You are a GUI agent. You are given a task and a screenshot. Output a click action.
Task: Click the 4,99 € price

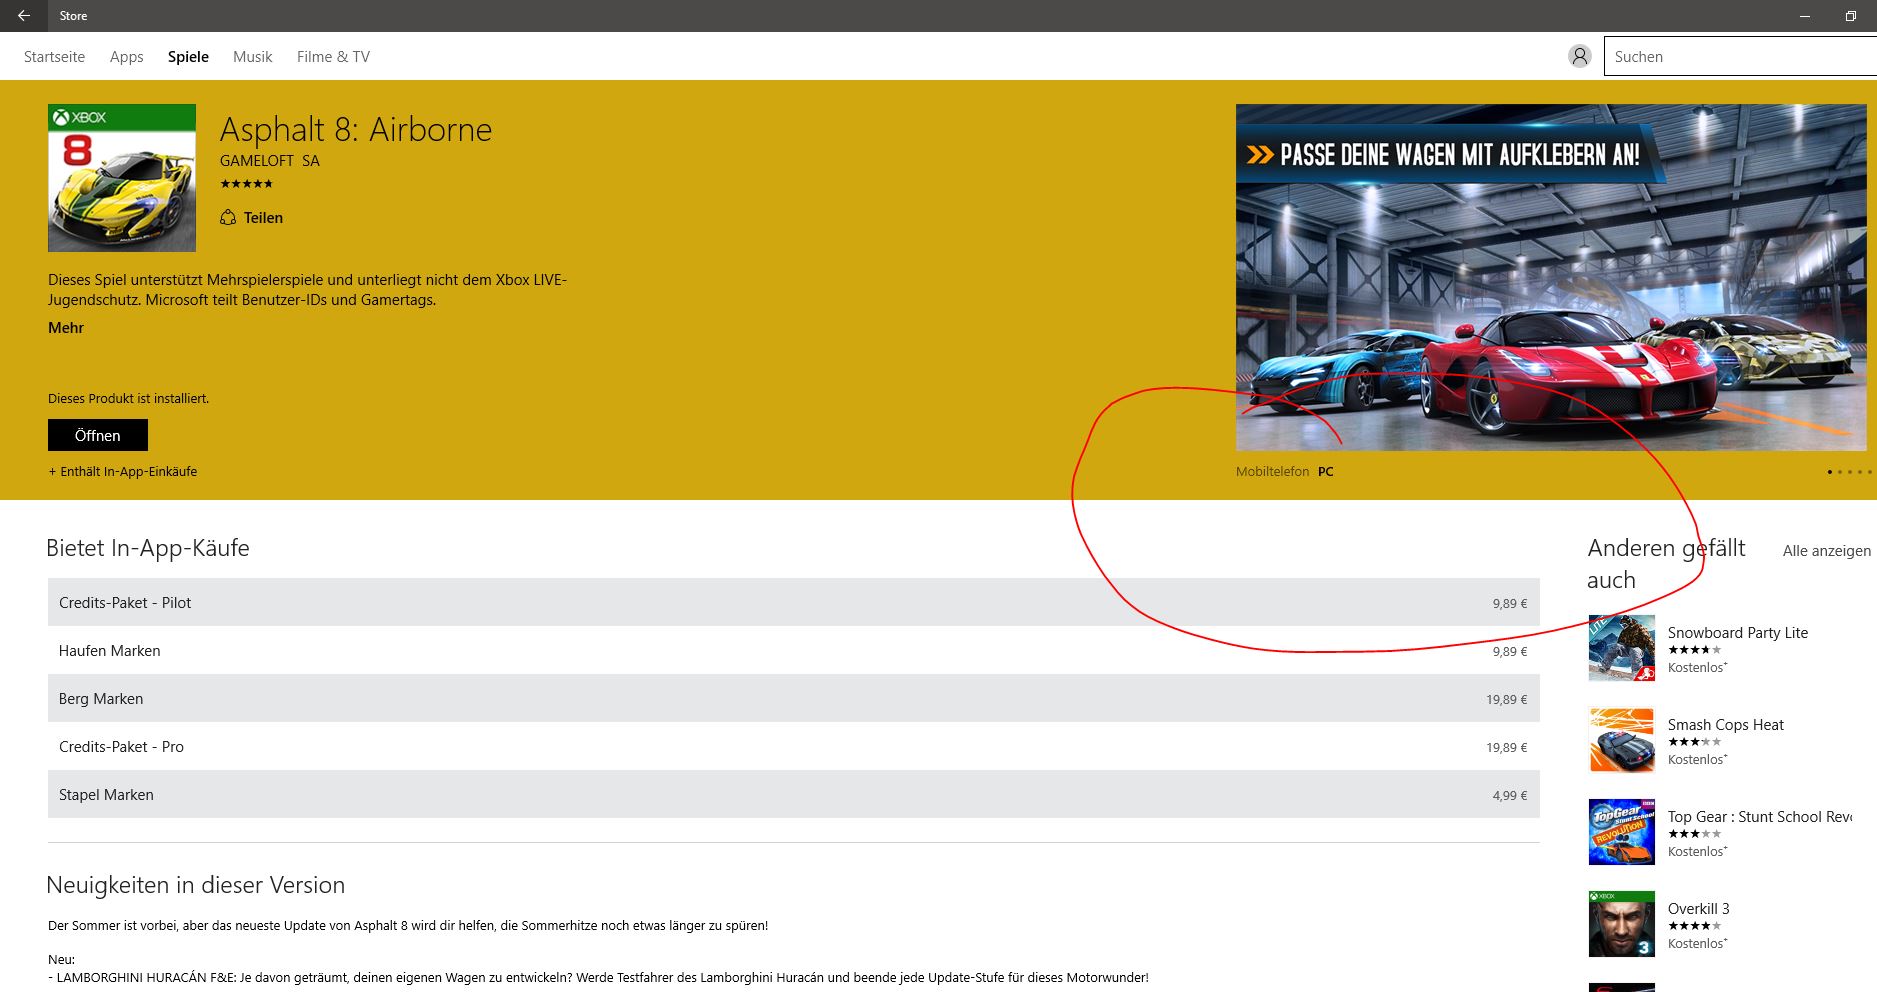coord(1510,796)
